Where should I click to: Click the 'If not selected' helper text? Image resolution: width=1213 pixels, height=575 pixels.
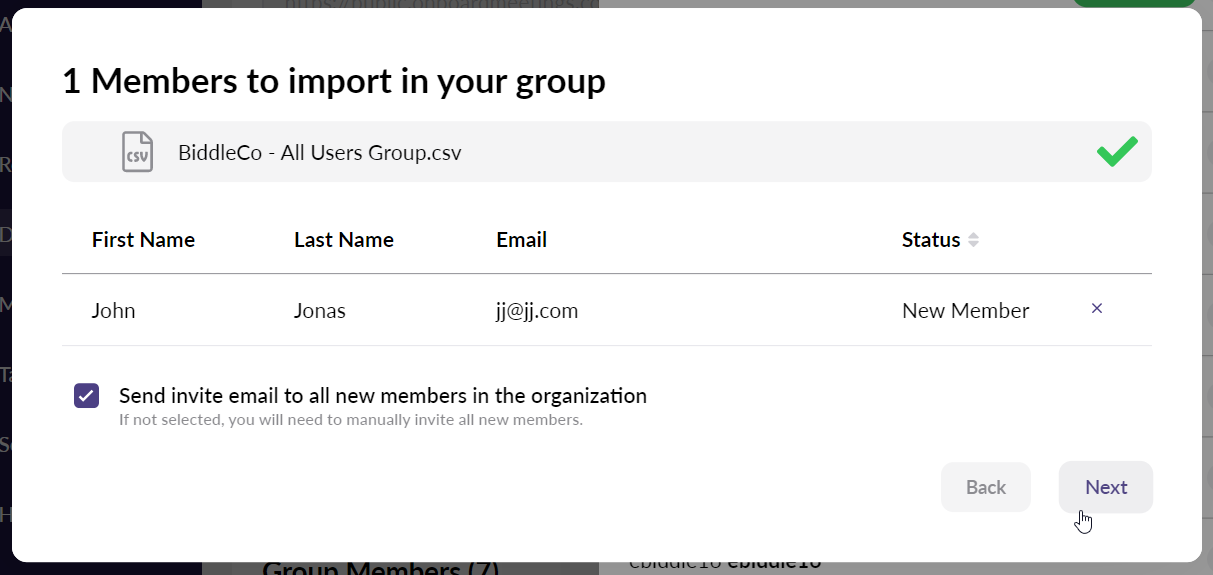(350, 420)
